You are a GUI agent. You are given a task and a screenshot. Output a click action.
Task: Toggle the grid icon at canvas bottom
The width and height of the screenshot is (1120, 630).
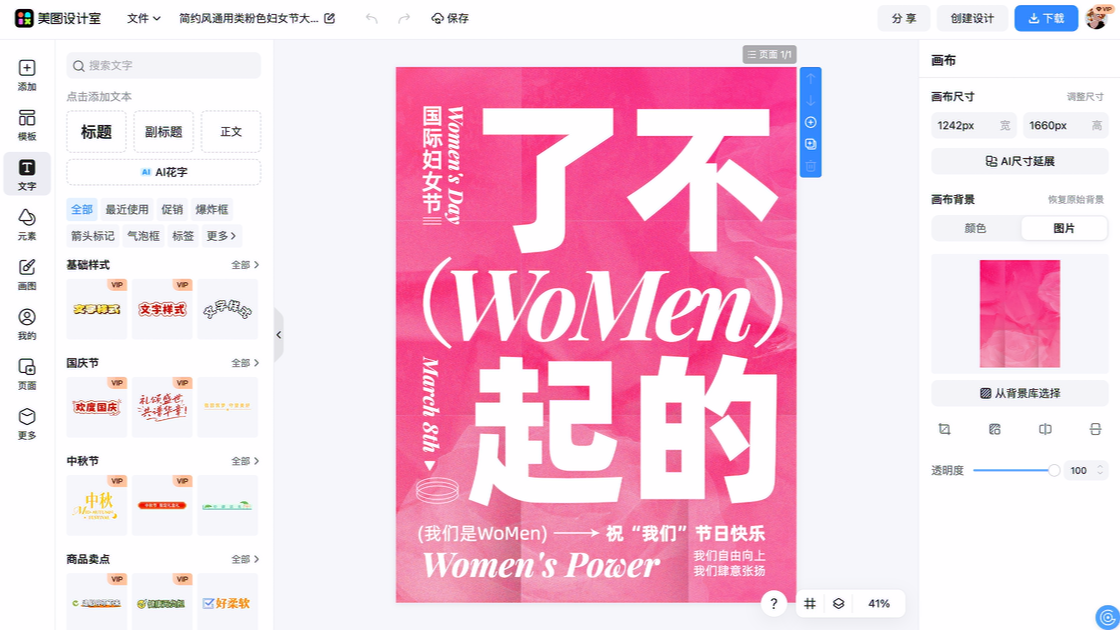pyautogui.click(x=810, y=603)
